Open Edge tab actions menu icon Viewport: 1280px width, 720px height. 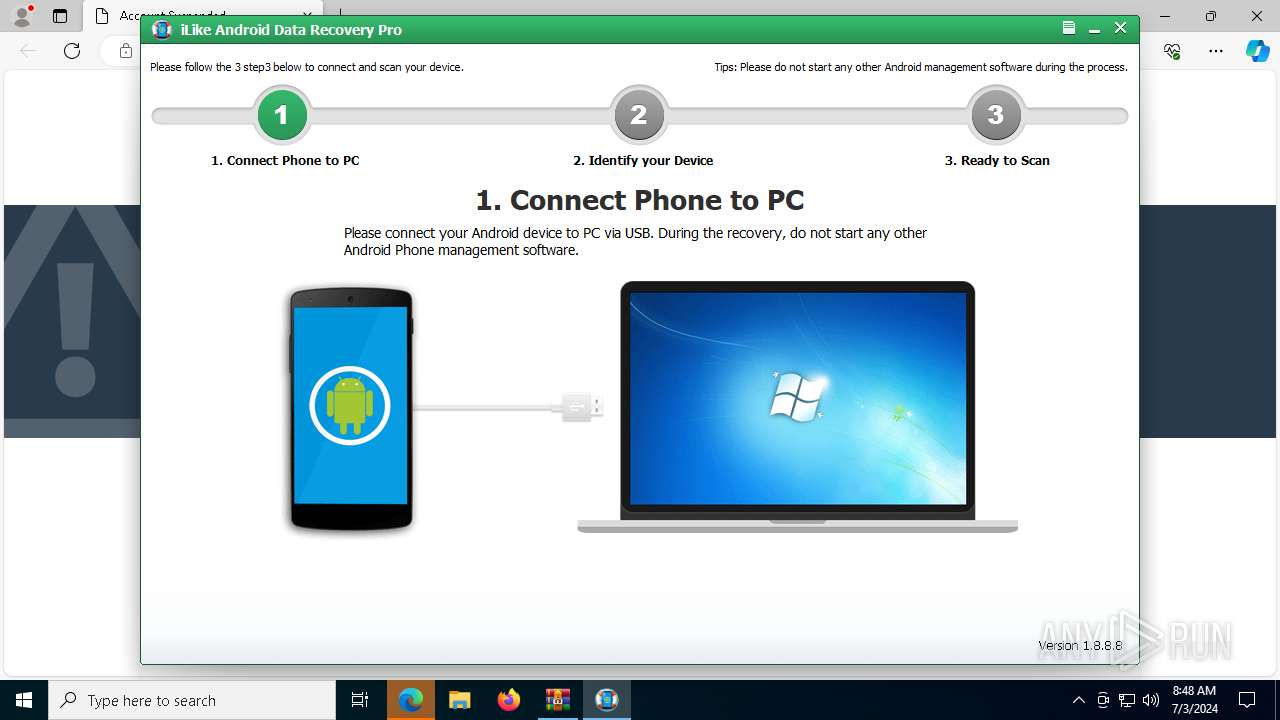click(x=60, y=16)
